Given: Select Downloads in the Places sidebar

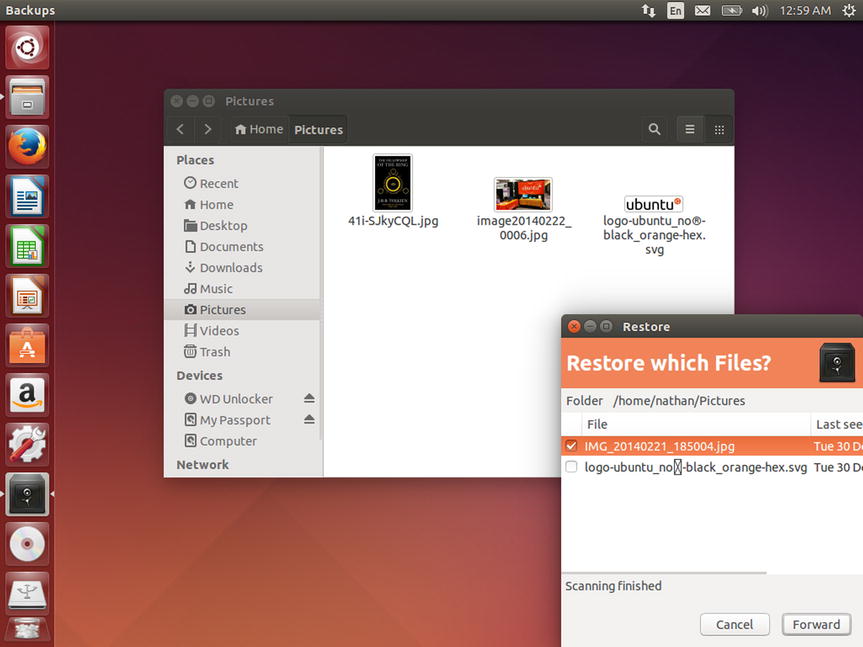Looking at the screenshot, I should click(x=230, y=267).
